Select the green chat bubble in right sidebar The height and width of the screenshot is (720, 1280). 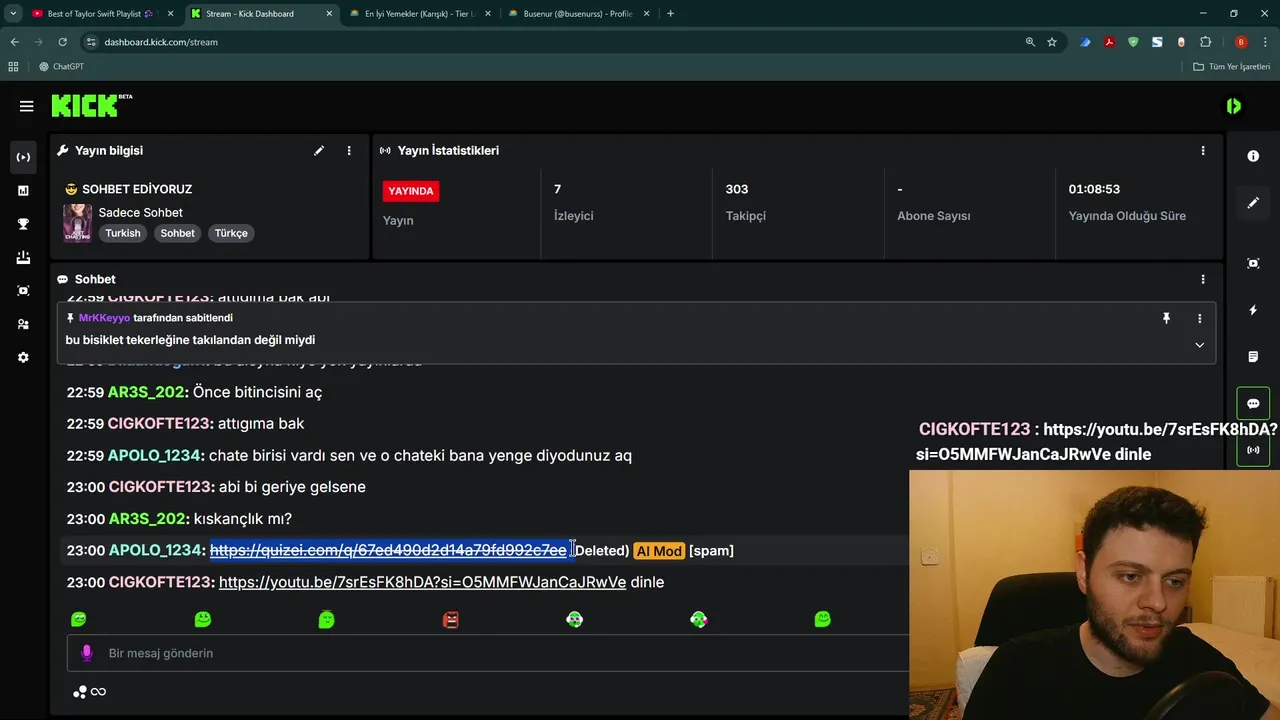[1253, 404]
